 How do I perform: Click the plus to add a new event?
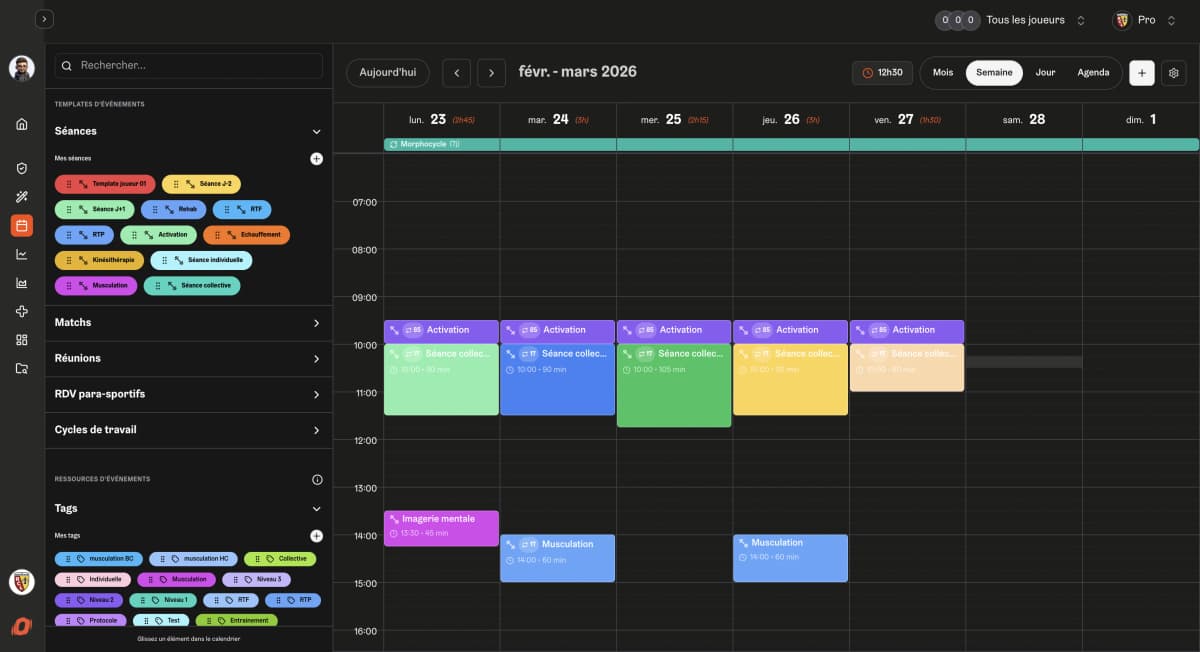1141,72
